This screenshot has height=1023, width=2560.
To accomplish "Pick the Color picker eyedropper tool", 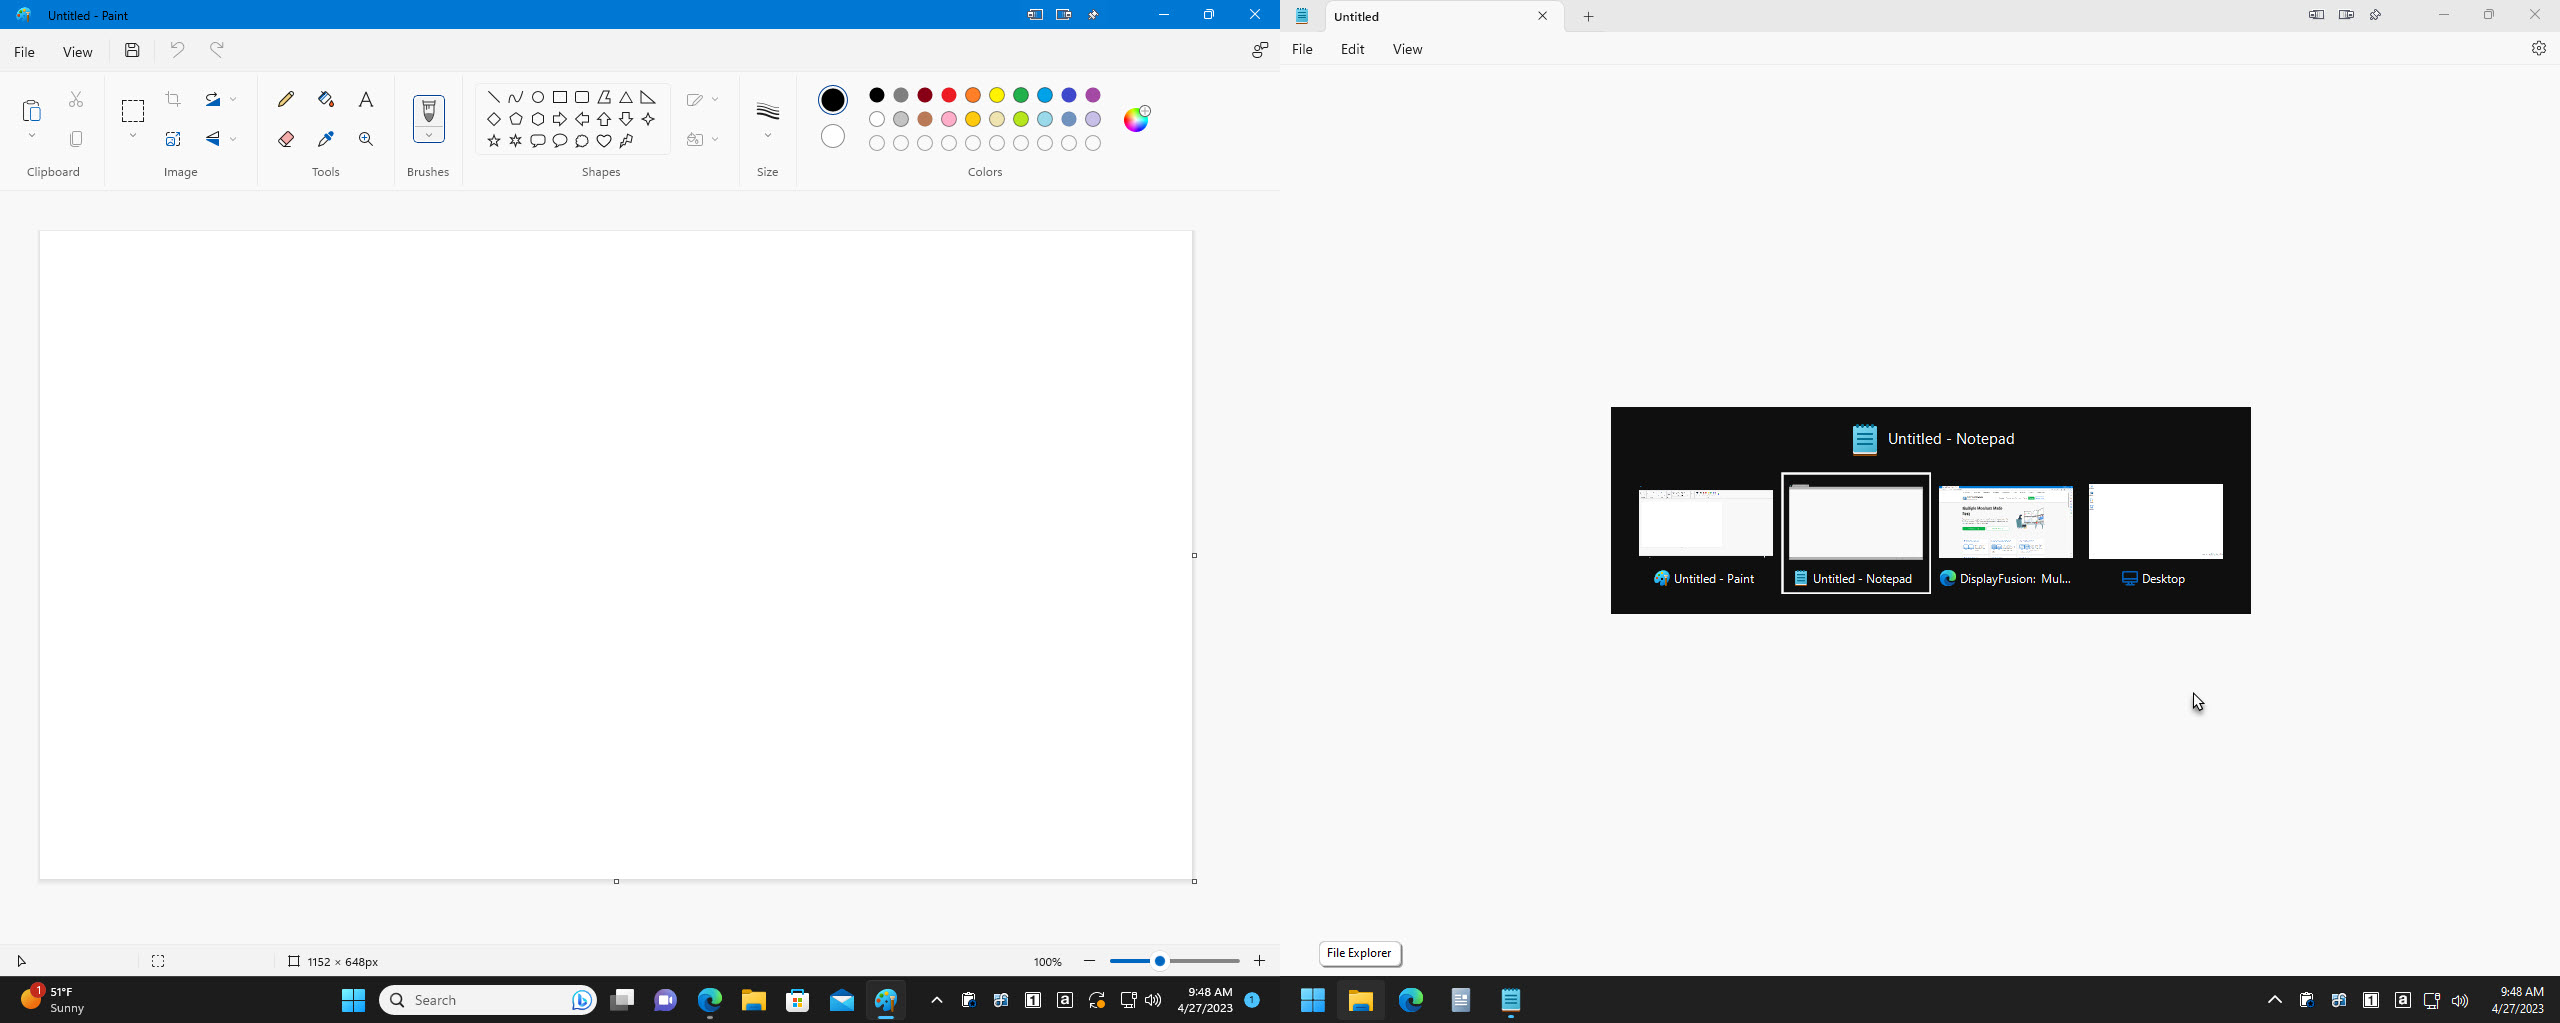I will pyautogui.click(x=326, y=139).
